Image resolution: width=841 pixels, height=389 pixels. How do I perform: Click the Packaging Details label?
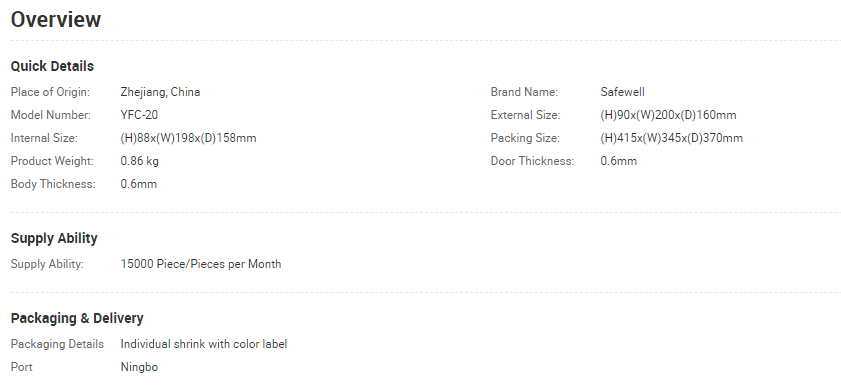click(x=57, y=344)
